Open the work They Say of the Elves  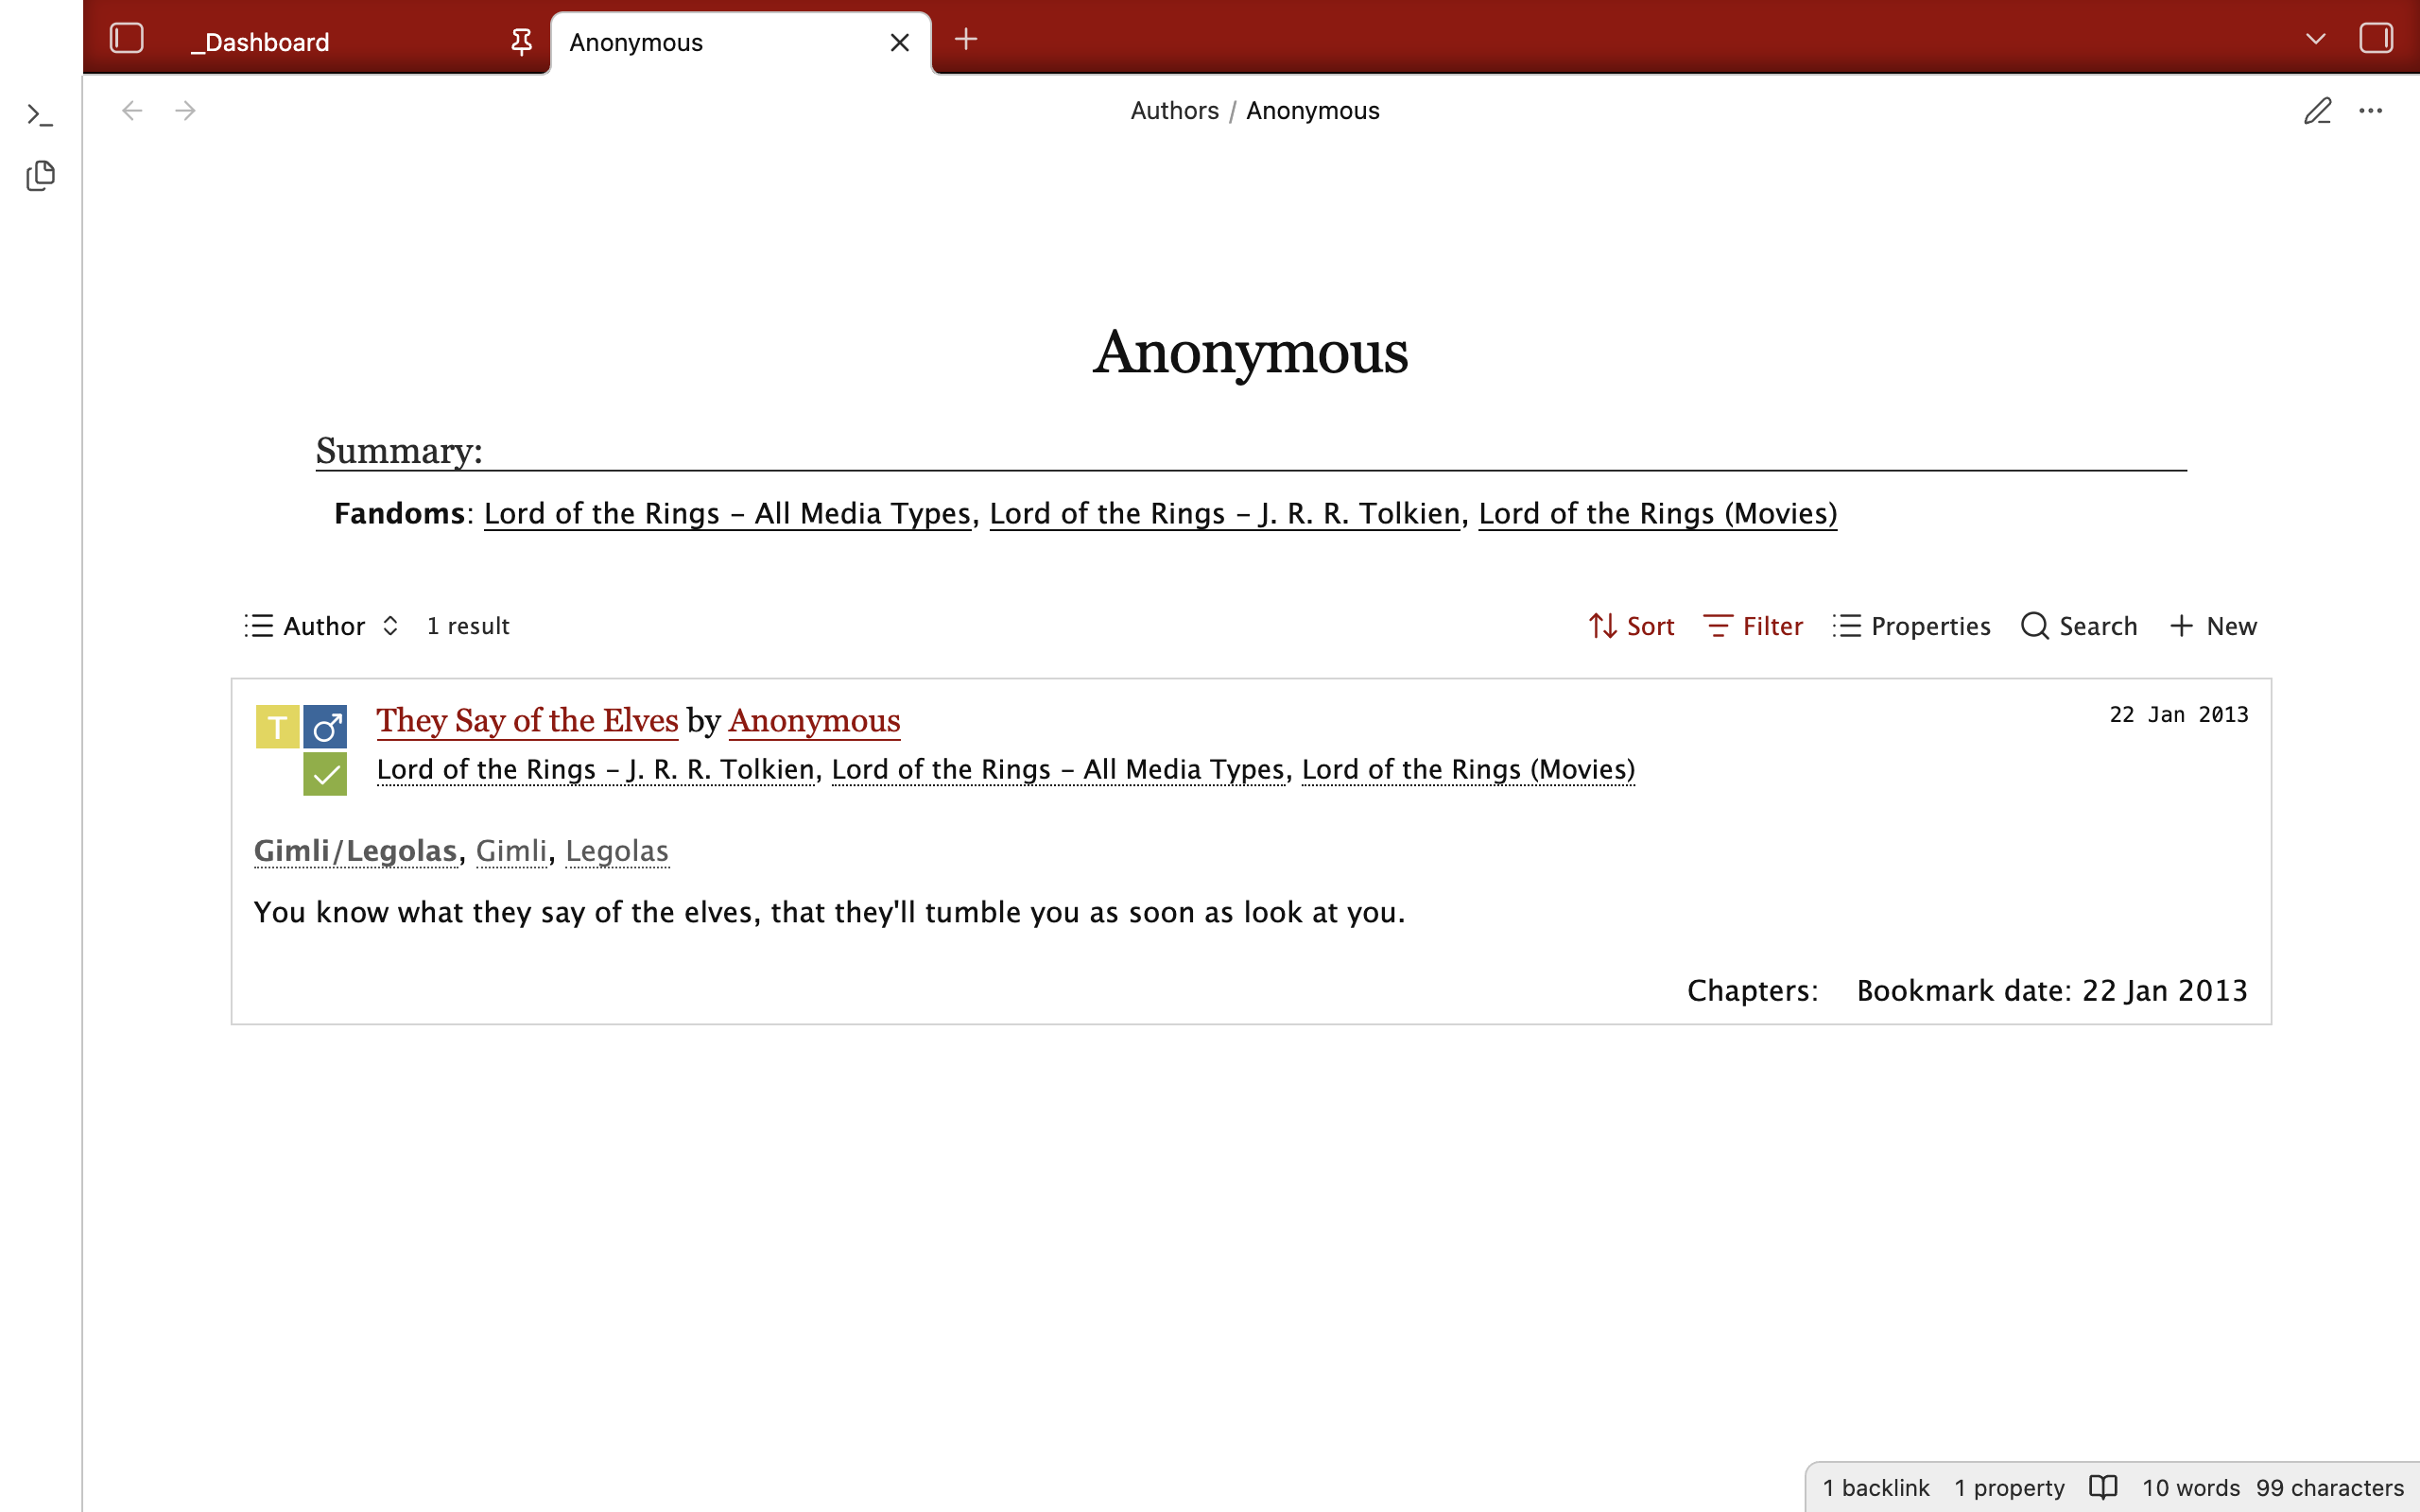click(527, 721)
